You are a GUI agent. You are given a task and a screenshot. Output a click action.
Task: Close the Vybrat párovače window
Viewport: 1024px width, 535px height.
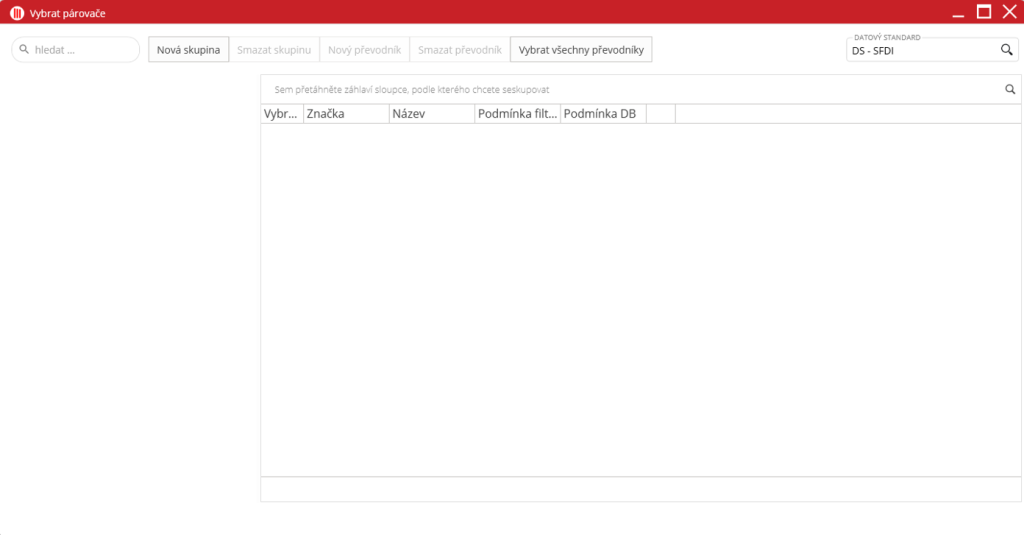click(x=1009, y=12)
